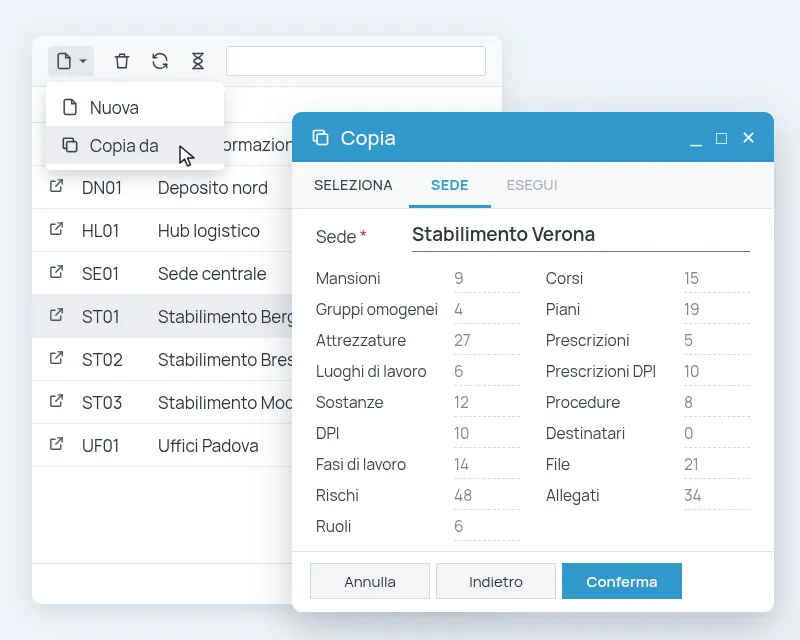This screenshot has height=640, width=800.
Task: Open HL01 row external link icon
Action: pyautogui.click(x=57, y=229)
